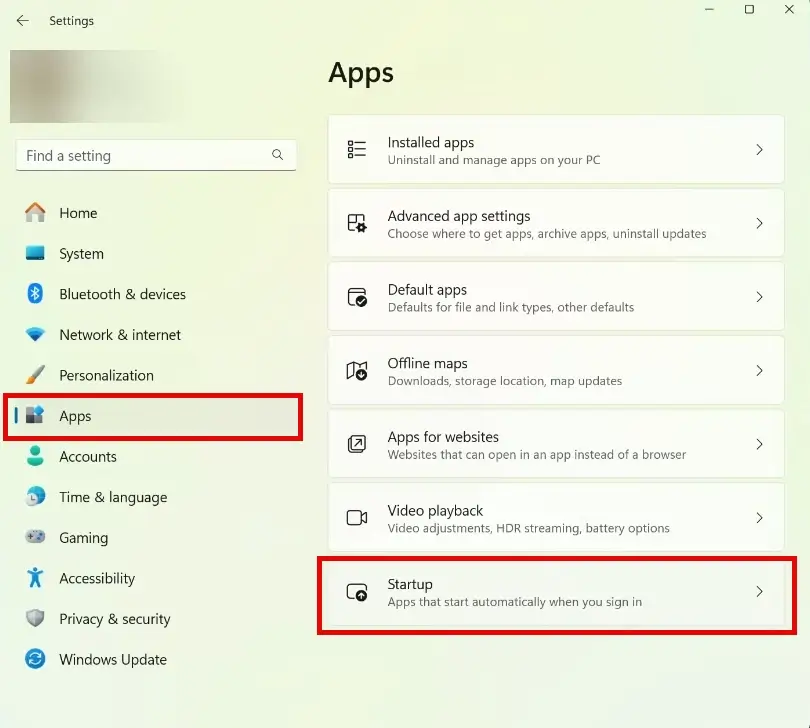Open Privacy & security label
The width and height of the screenshot is (810, 728).
coord(115,619)
